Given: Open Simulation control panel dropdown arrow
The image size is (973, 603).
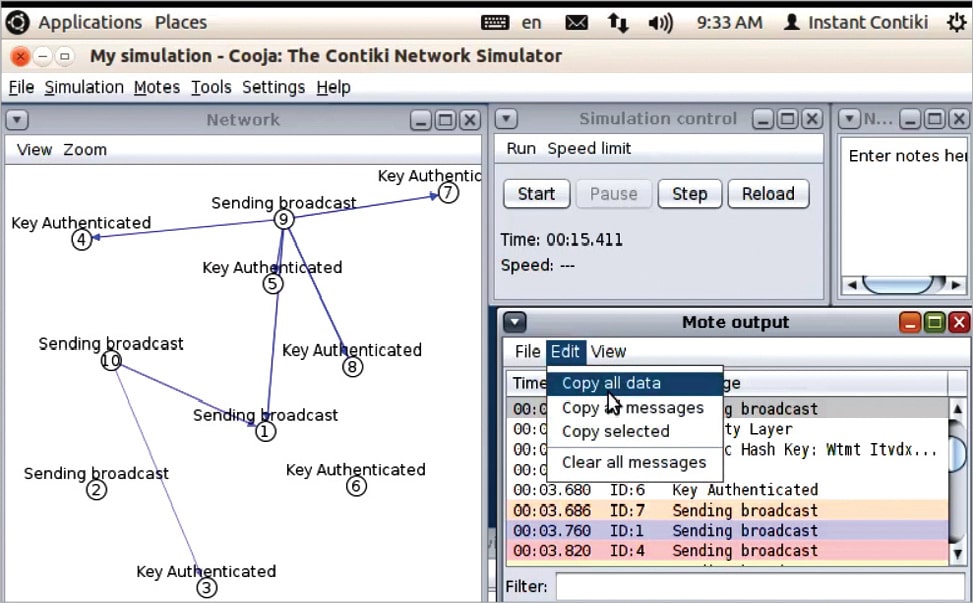Looking at the screenshot, I should coord(506,118).
